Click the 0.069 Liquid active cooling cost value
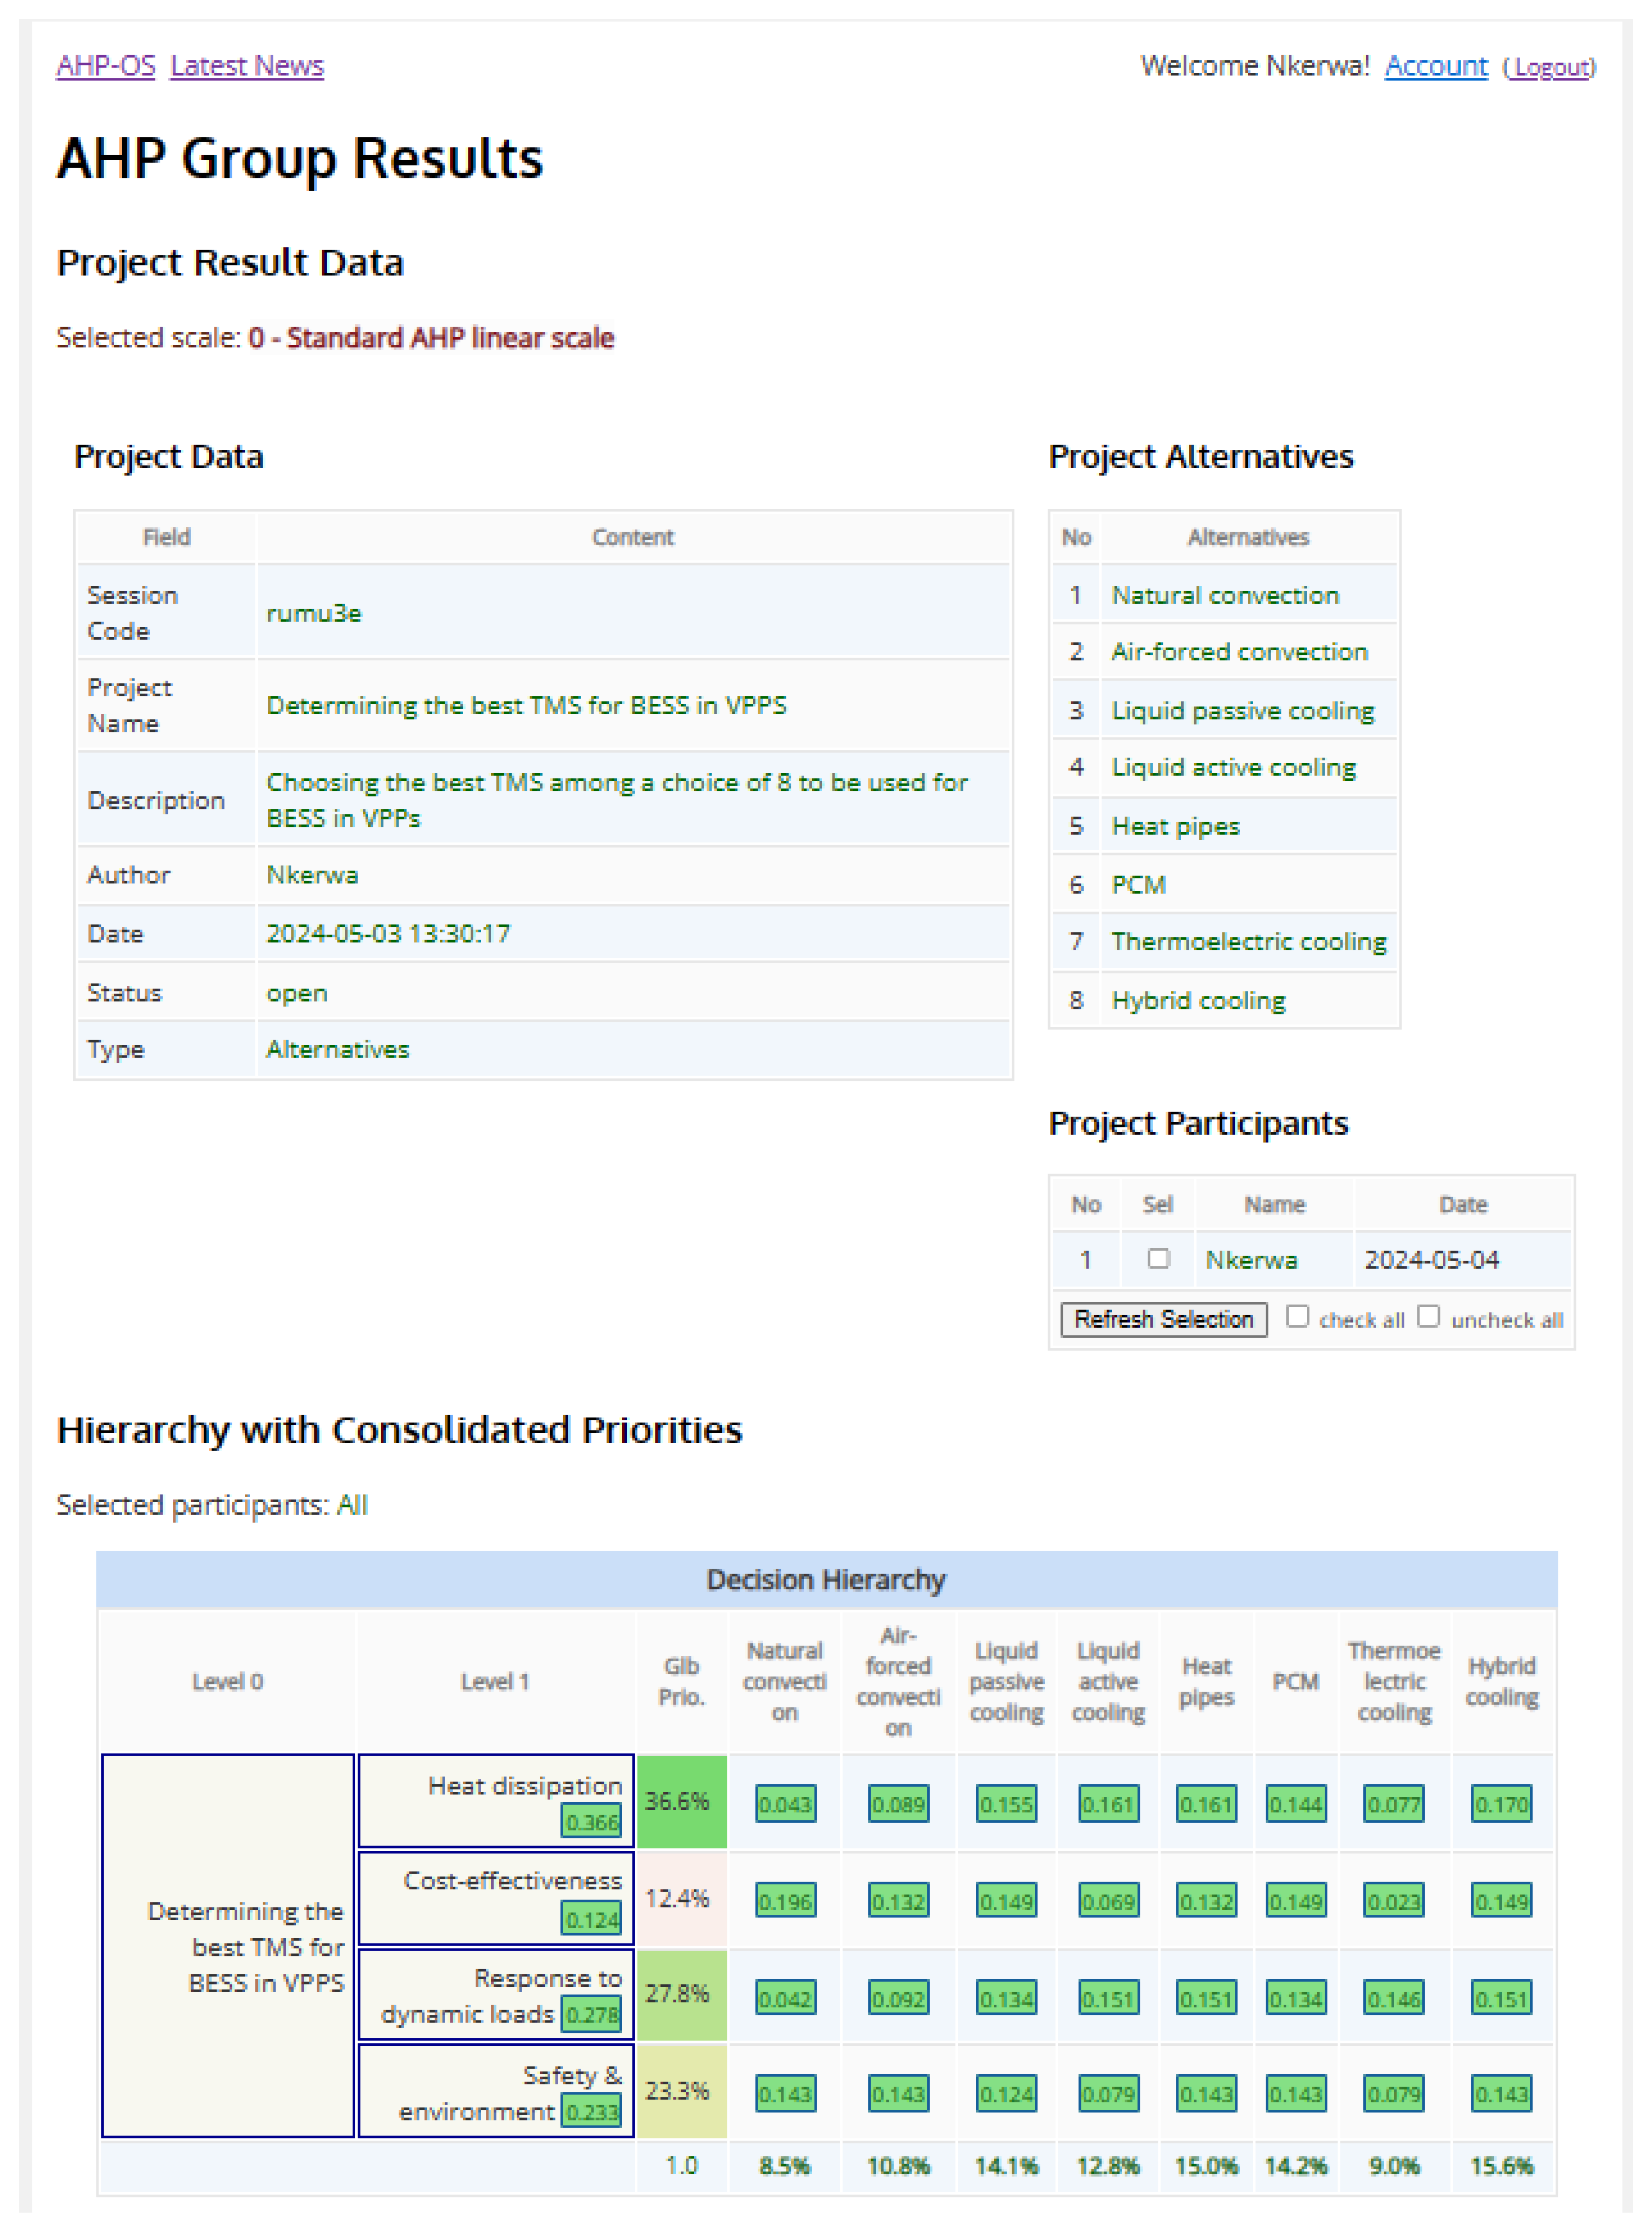Viewport: 1652px width, 2235px height. click(x=1108, y=1901)
